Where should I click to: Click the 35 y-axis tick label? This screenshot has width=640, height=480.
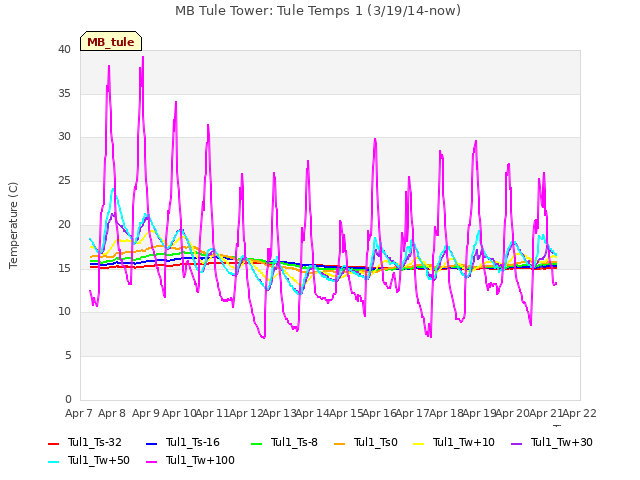[x=64, y=93]
